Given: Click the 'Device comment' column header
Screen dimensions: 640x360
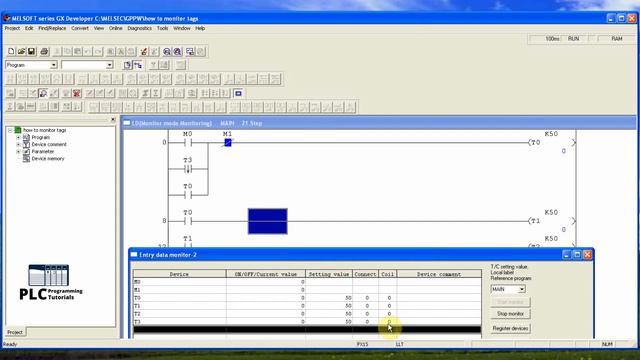Looking at the screenshot, I should pyautogui.click(x=439, y=274).
